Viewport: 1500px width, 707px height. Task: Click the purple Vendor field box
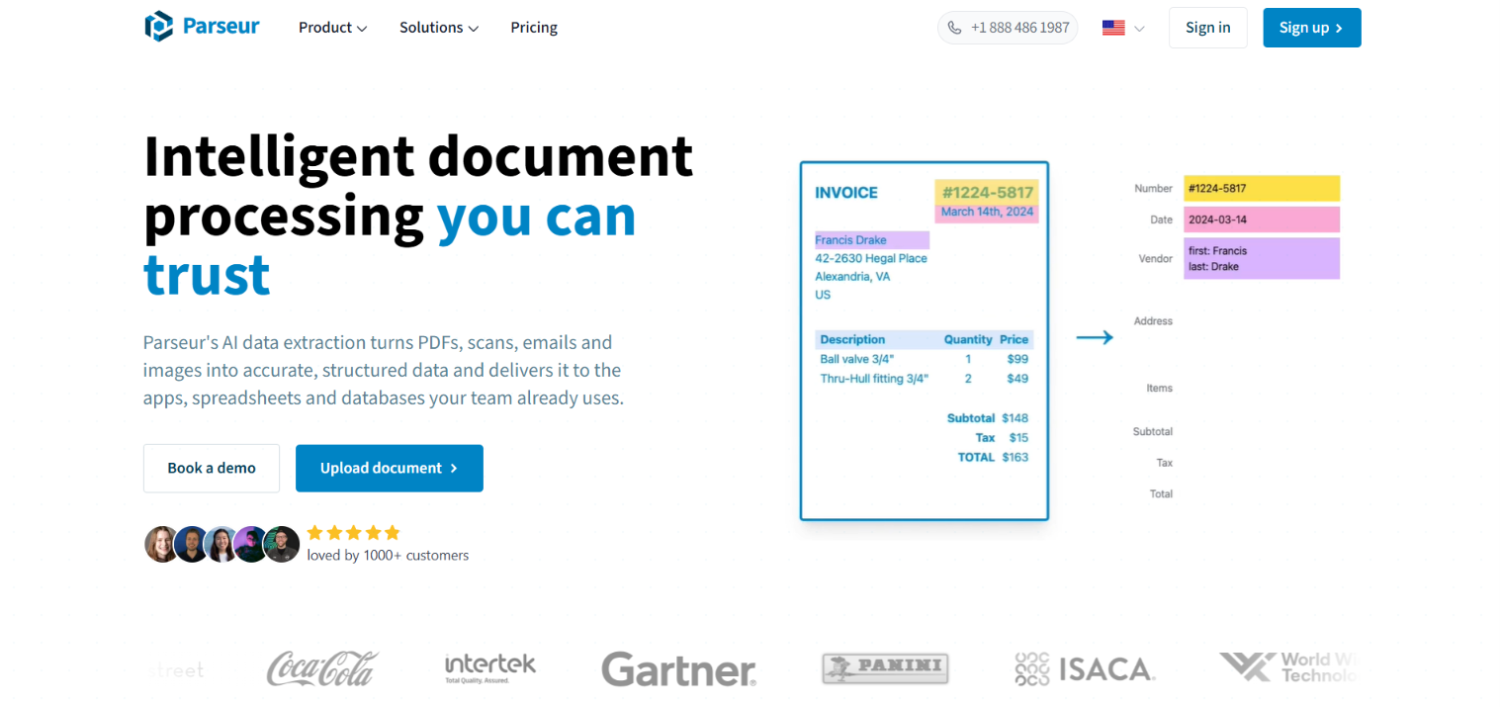(1262, 258)
